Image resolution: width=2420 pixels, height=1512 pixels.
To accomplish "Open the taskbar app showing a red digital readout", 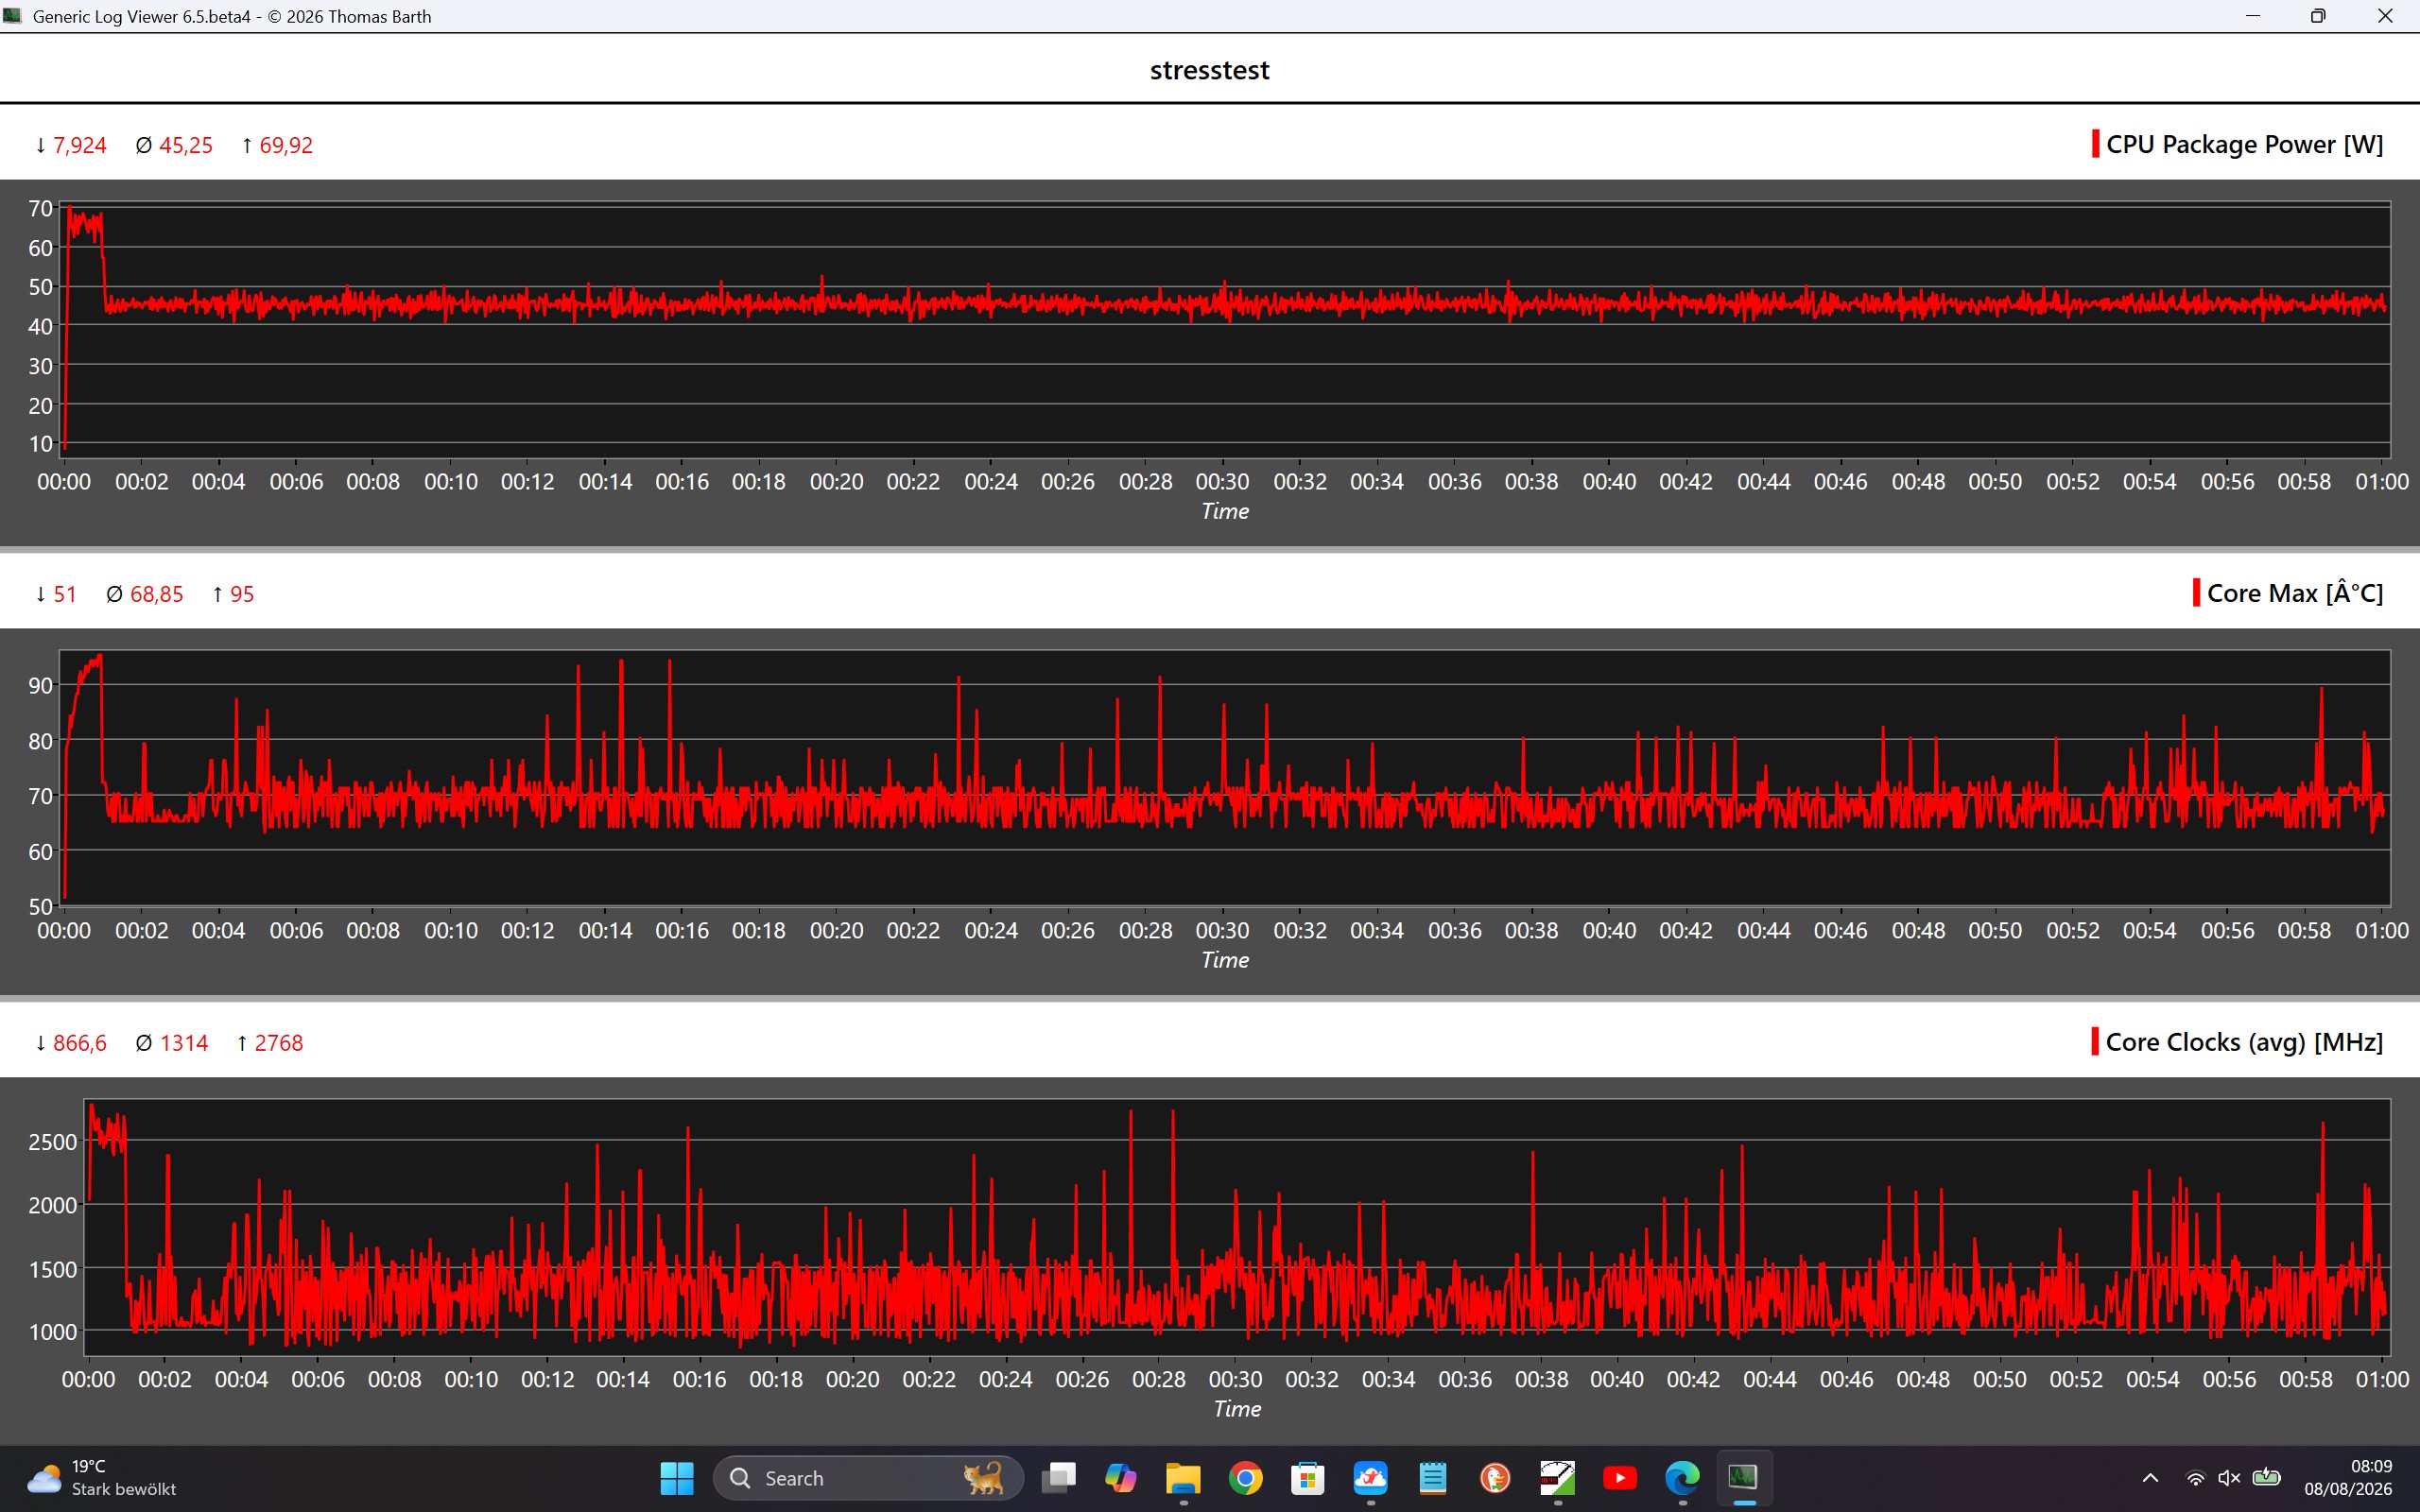I will pyautogui.click(x=1558, y=1477).
